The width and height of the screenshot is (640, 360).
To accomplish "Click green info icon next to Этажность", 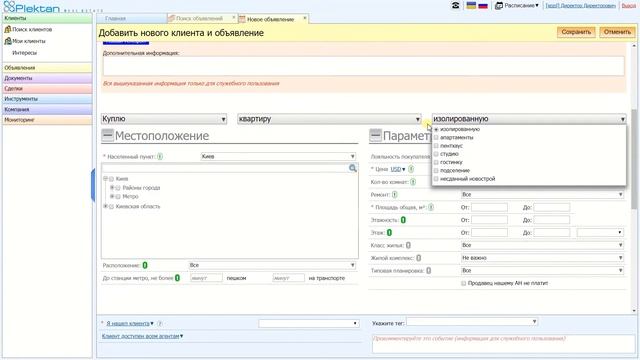I will point(403,220).
